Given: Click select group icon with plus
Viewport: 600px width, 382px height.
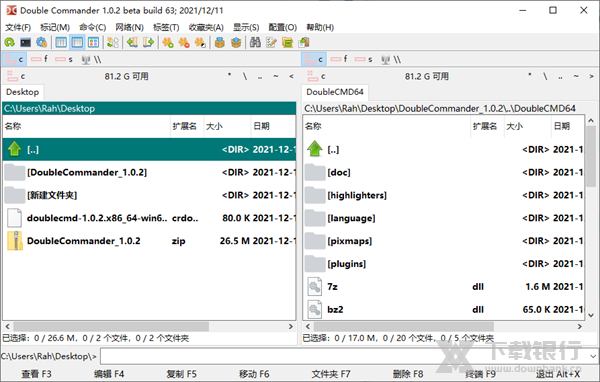Looking at the screenshot, I should point(168,42).
